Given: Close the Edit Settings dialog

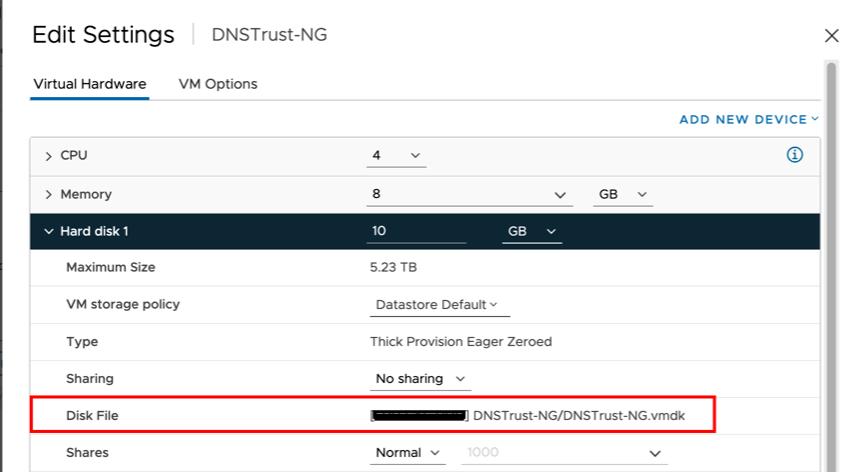Looking at the screenshot, I should pos(831,36).
